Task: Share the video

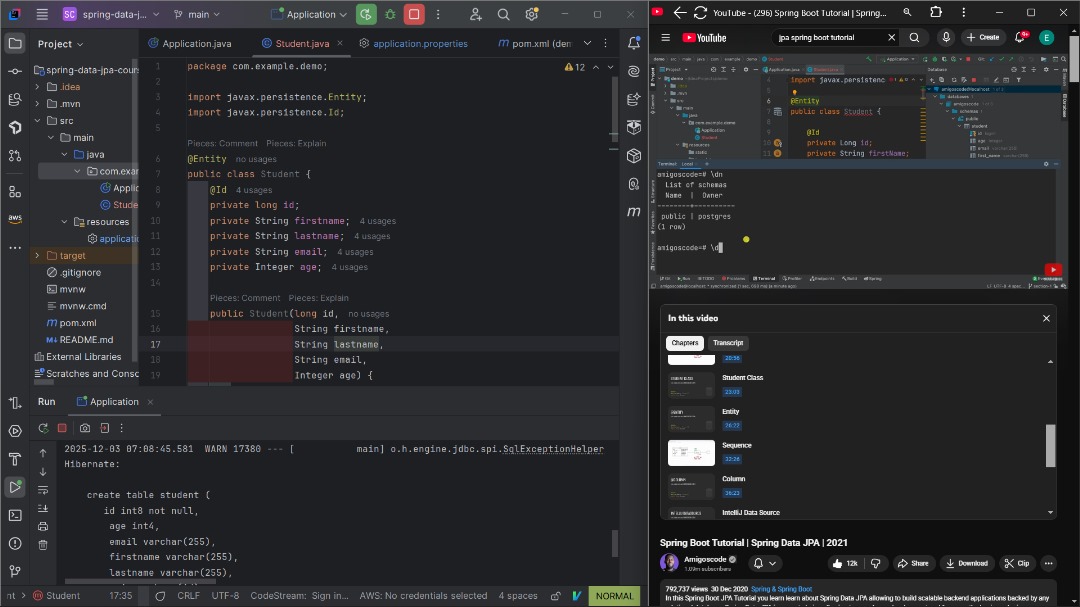Action: 913,564
